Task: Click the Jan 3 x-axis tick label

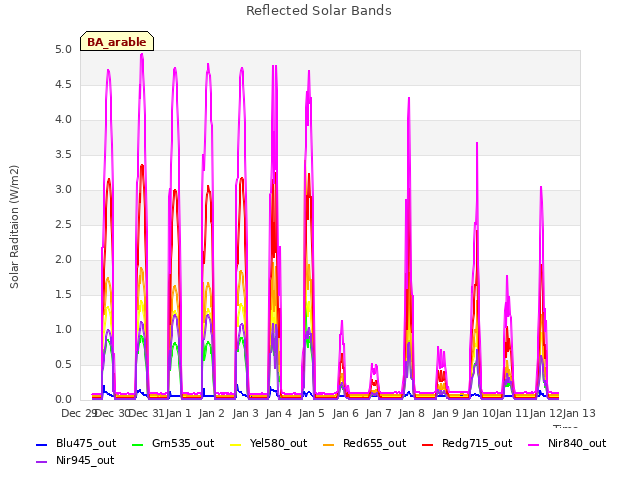Action: [x=245, y=413]
